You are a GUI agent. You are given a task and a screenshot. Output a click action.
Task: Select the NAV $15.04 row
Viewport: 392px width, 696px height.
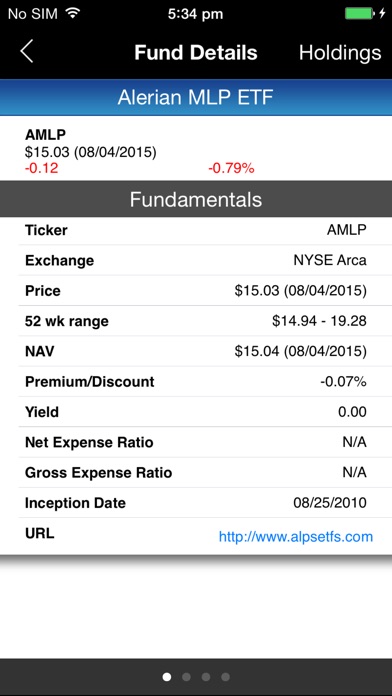click(196, 352)
